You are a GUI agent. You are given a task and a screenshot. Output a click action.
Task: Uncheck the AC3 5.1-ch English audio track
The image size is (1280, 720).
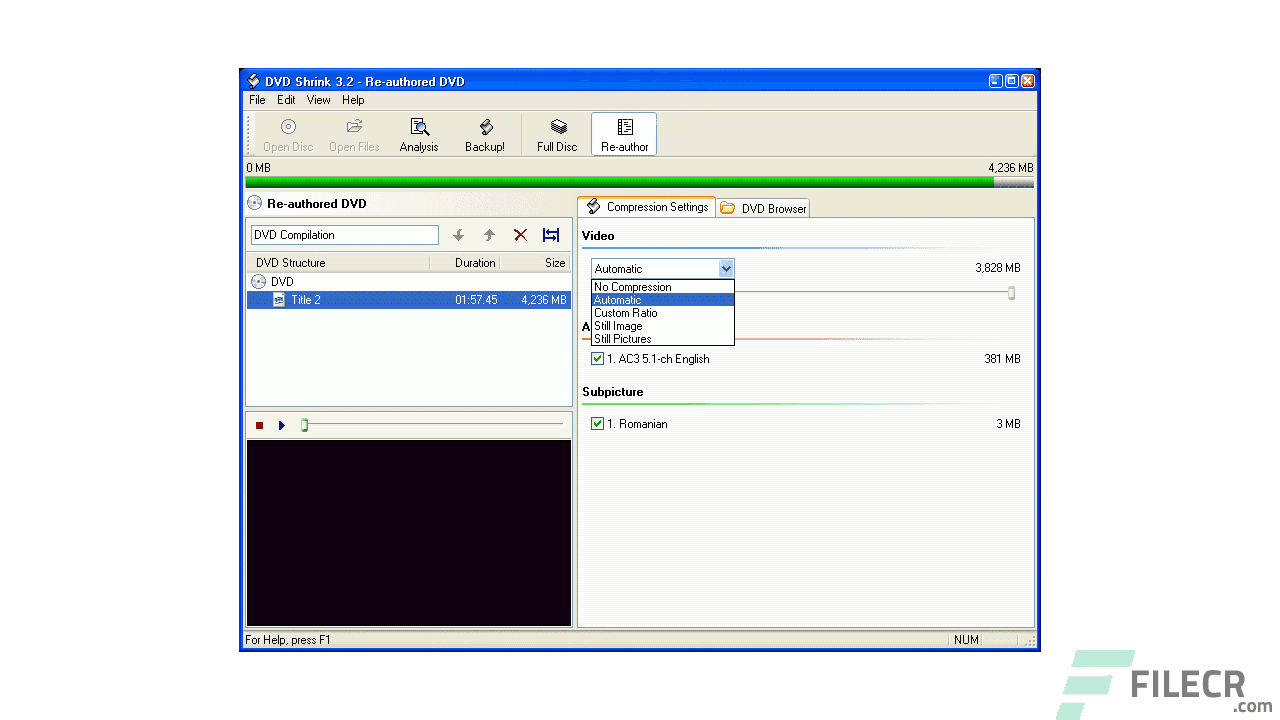tap(597, 358)
